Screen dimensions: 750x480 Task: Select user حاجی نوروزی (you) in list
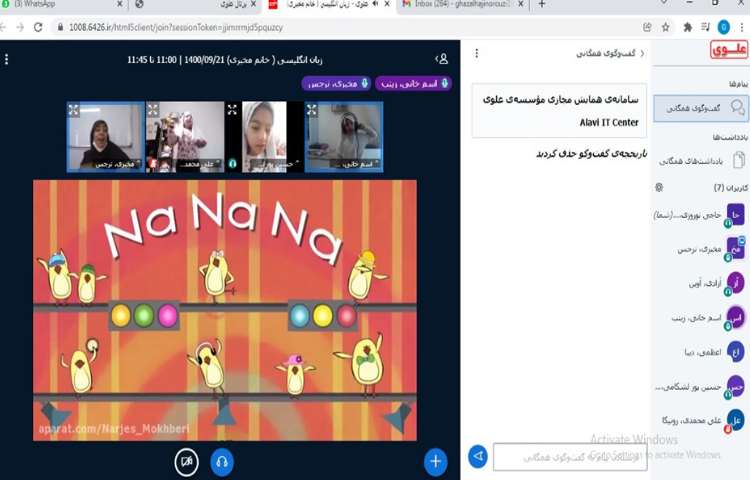700,215
